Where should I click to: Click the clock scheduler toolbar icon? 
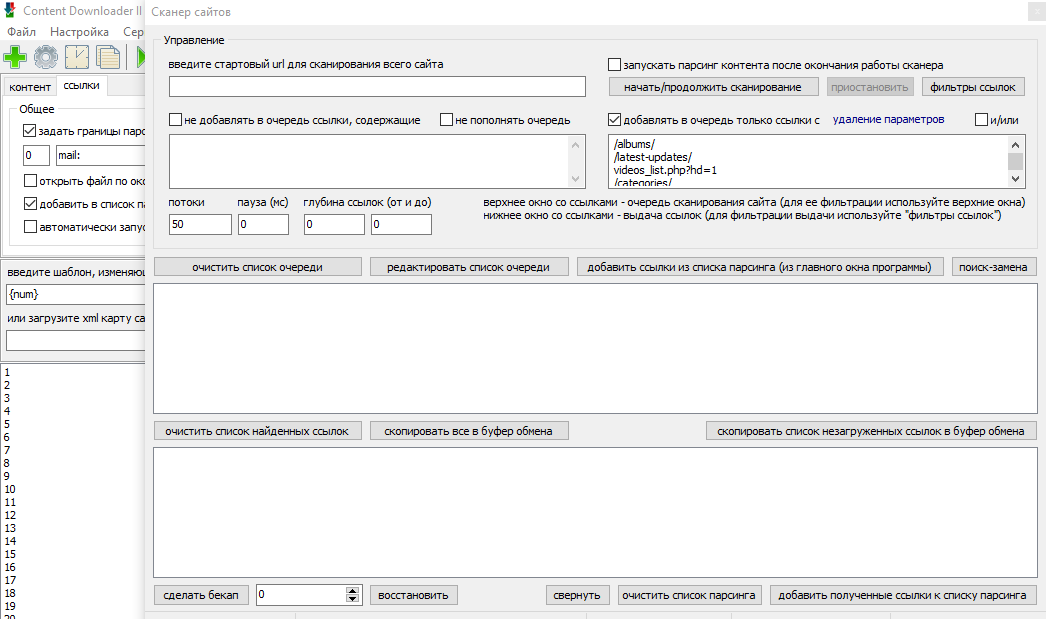click(76, 57)
